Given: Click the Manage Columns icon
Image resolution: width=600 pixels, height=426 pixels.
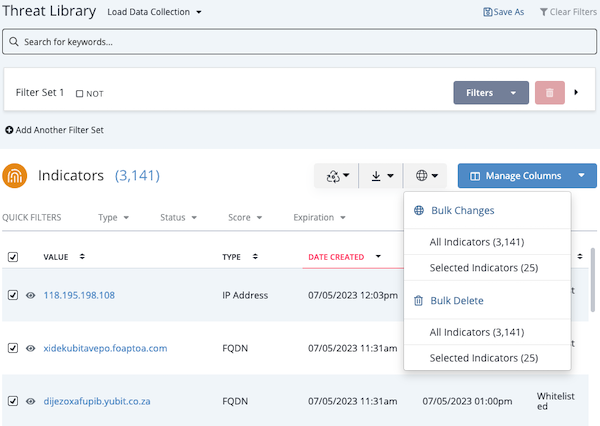Looking at the screenshot, I should (x=475, y=176).
